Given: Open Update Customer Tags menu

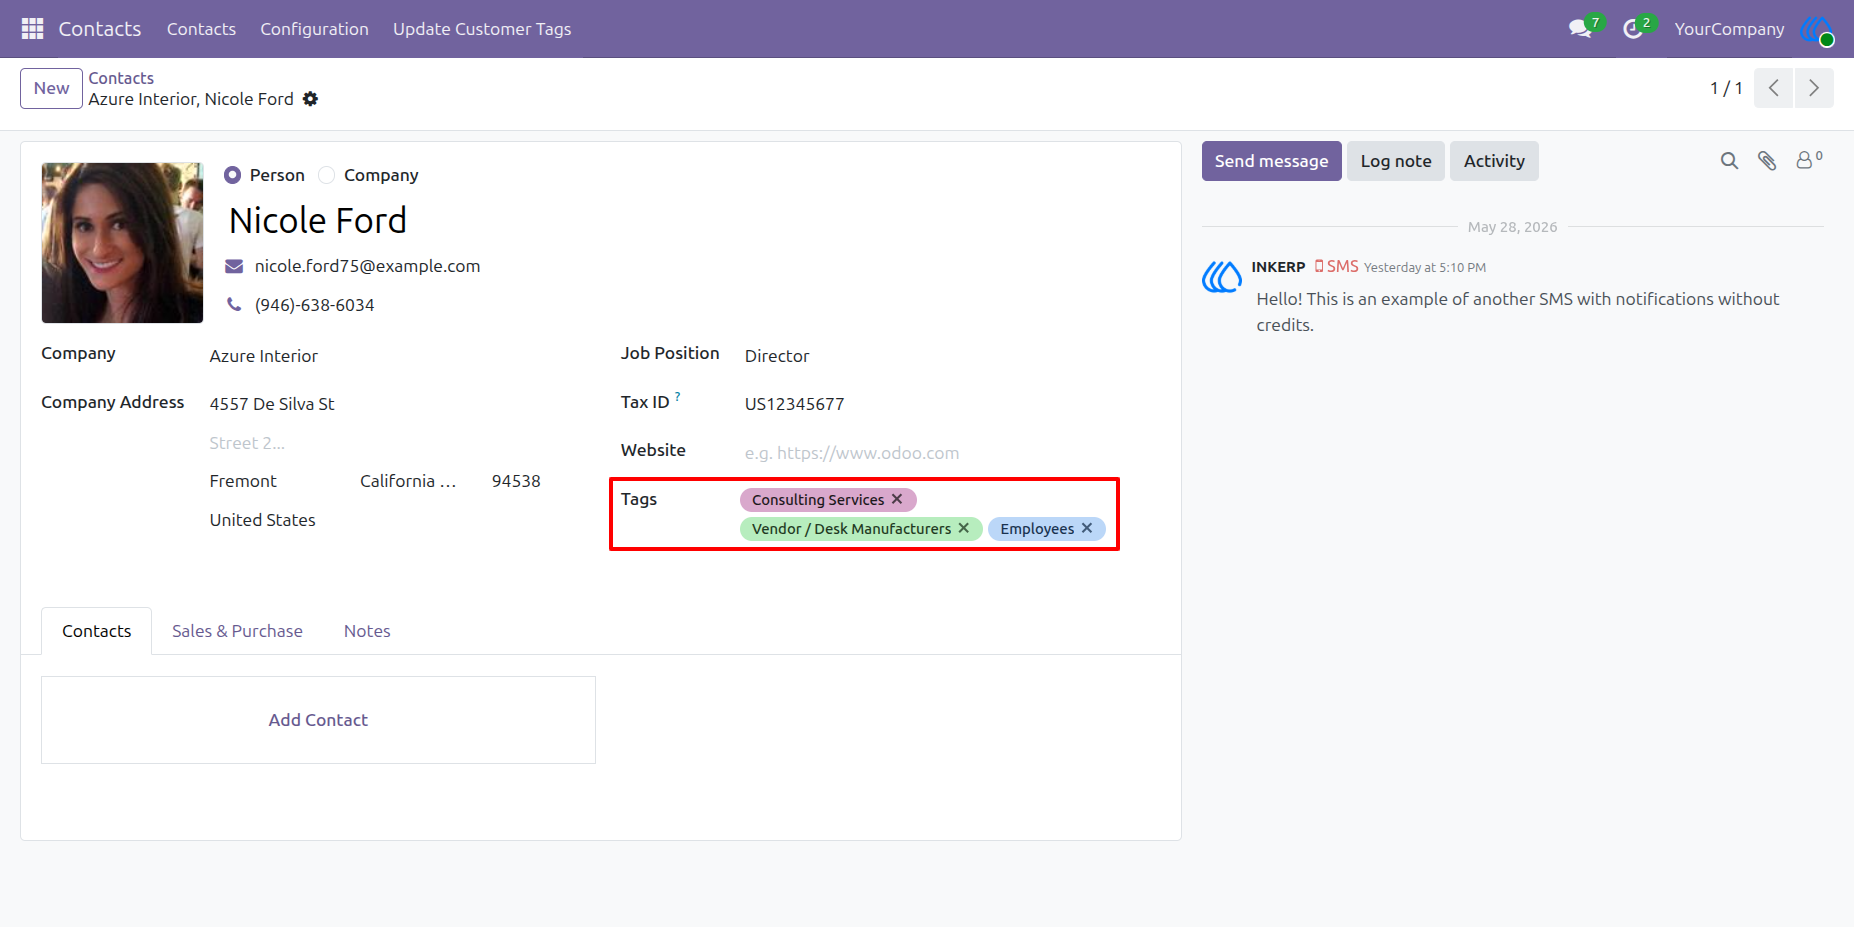Looking at the screenshot, I should pyautogui.click(x=482, y=29).
